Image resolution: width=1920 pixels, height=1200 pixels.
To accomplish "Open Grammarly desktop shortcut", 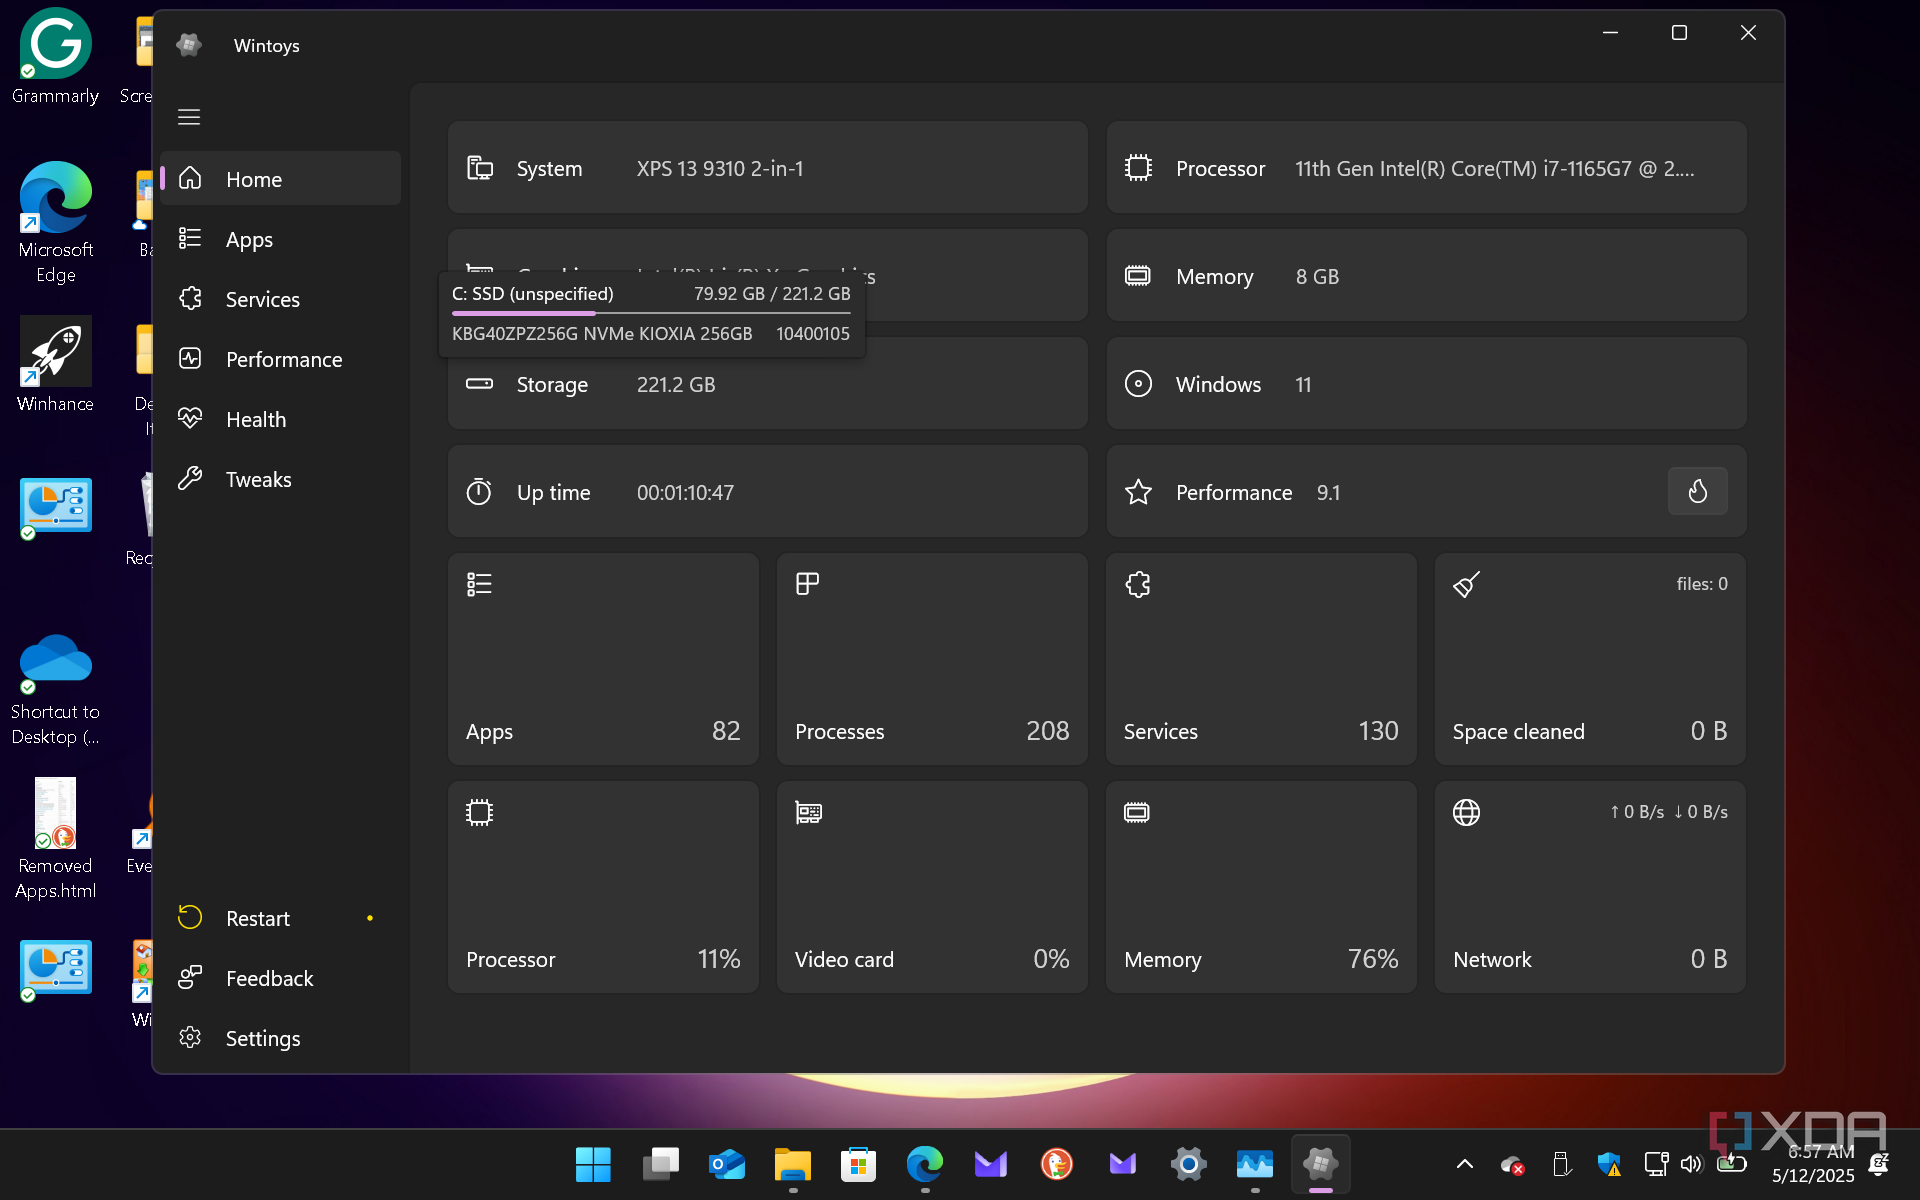I will tap(55, 57).
